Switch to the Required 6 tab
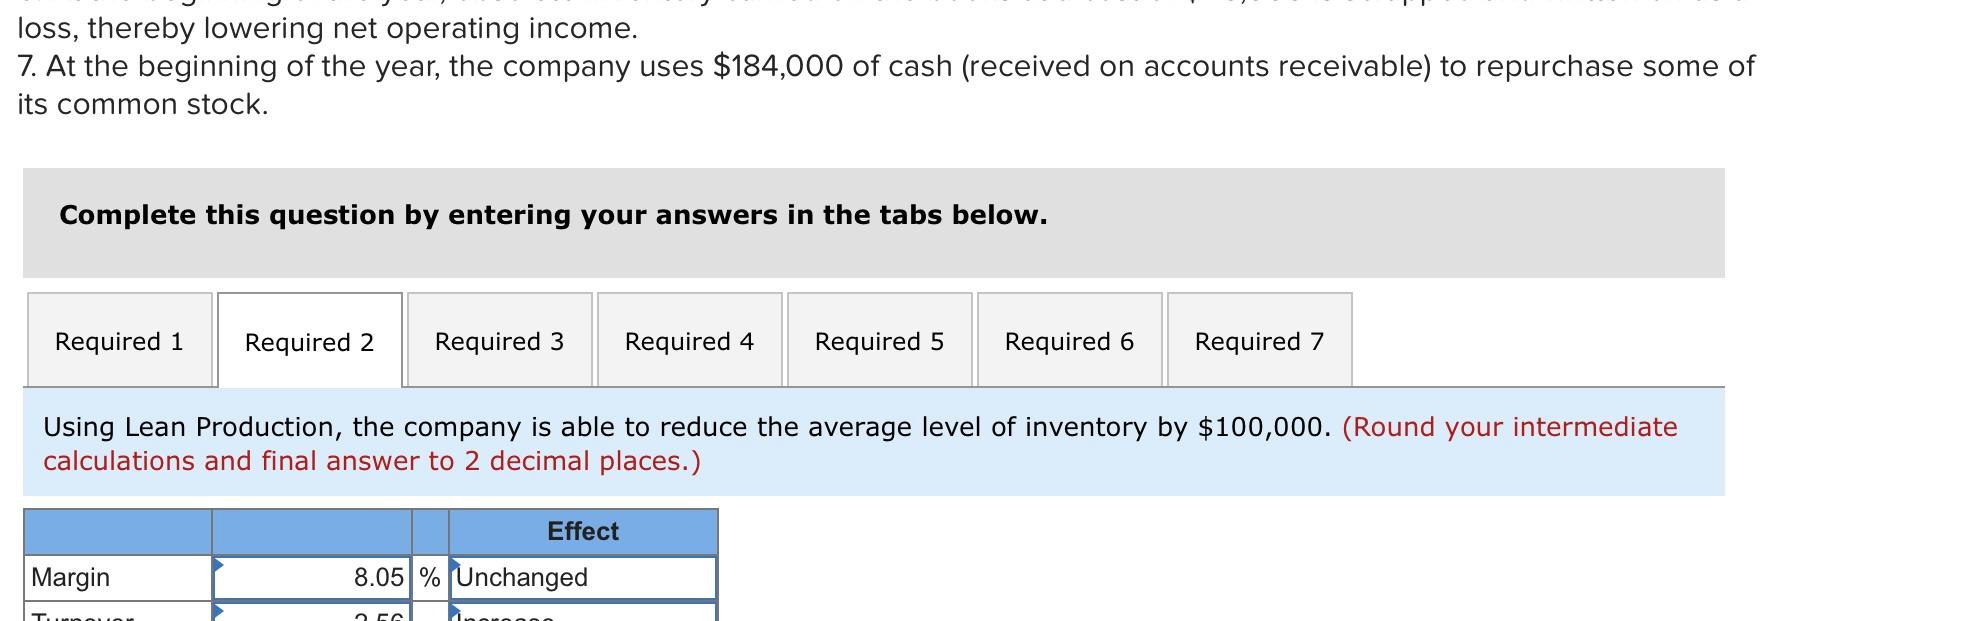The image size is (1985, 621). [x=1069, y=341]
